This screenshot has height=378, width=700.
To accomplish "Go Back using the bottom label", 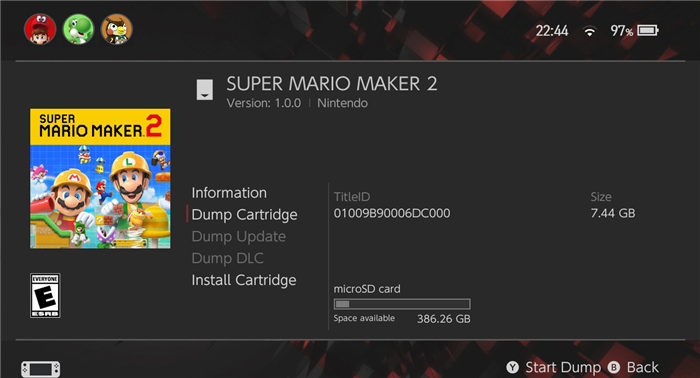I will [x=642, y=367].
